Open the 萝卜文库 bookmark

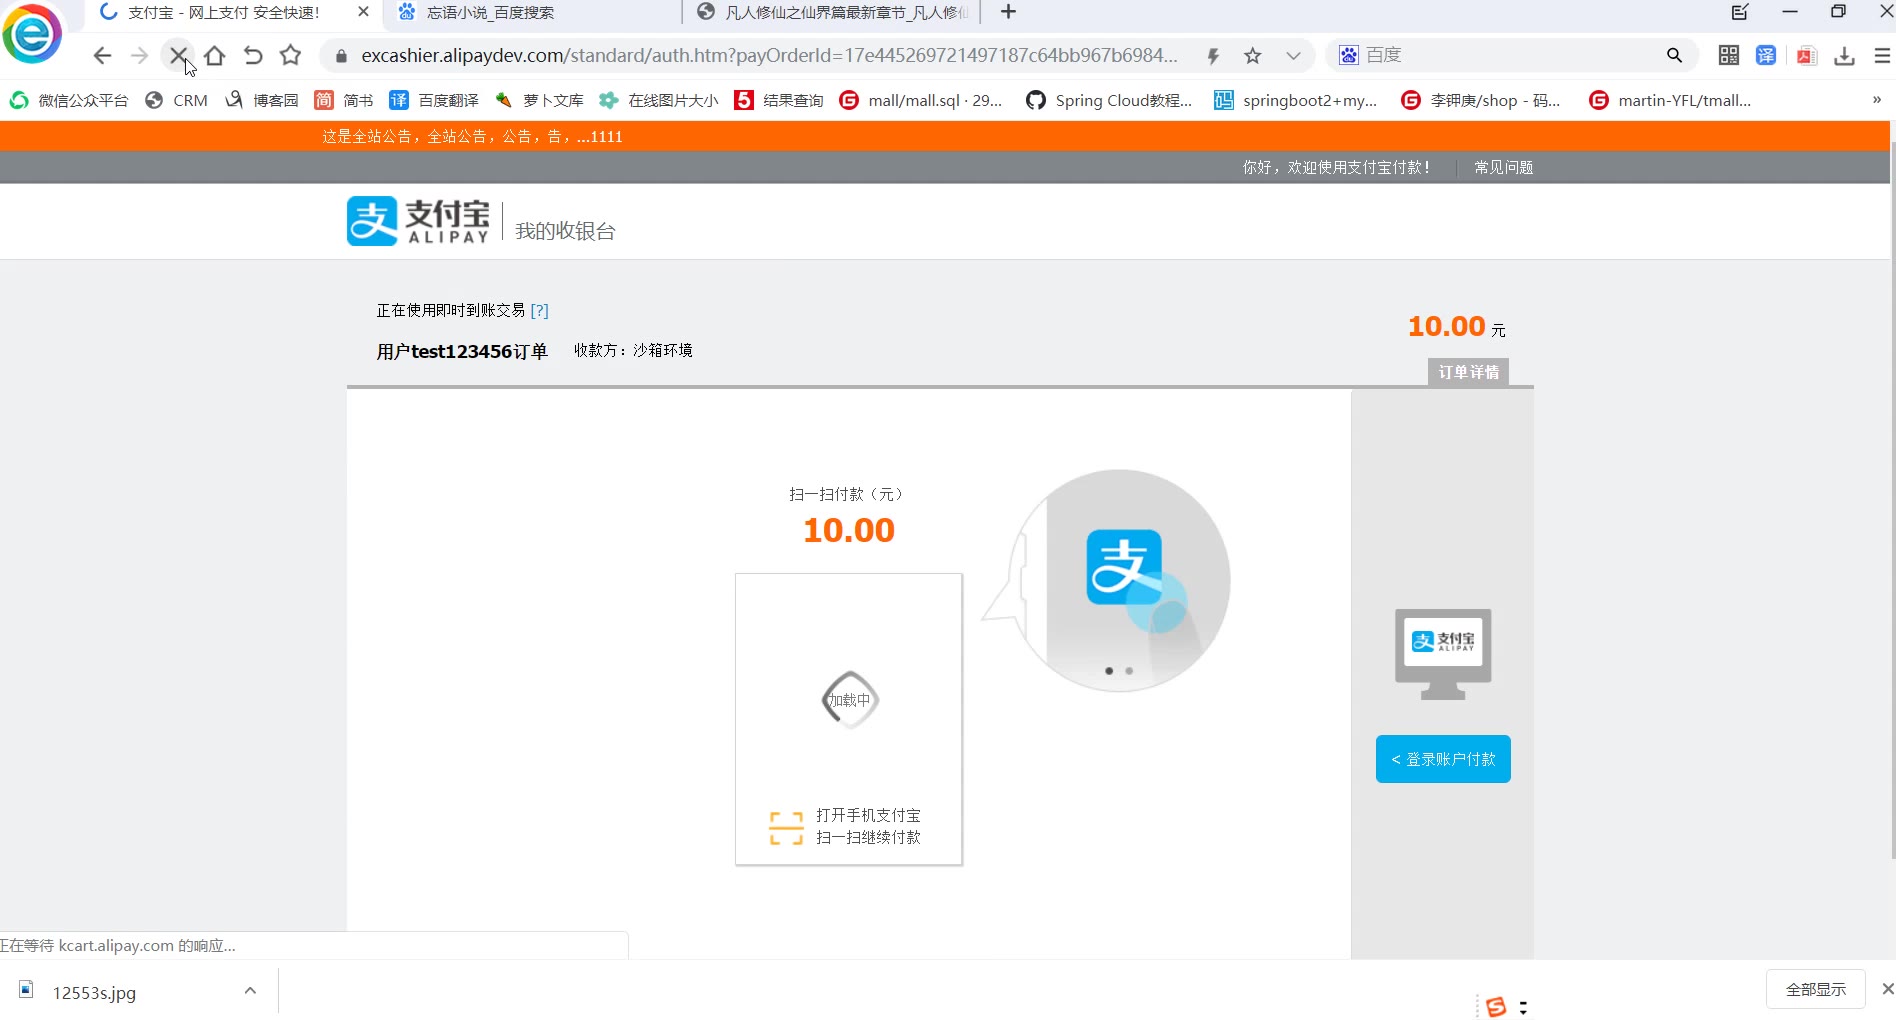539,100
